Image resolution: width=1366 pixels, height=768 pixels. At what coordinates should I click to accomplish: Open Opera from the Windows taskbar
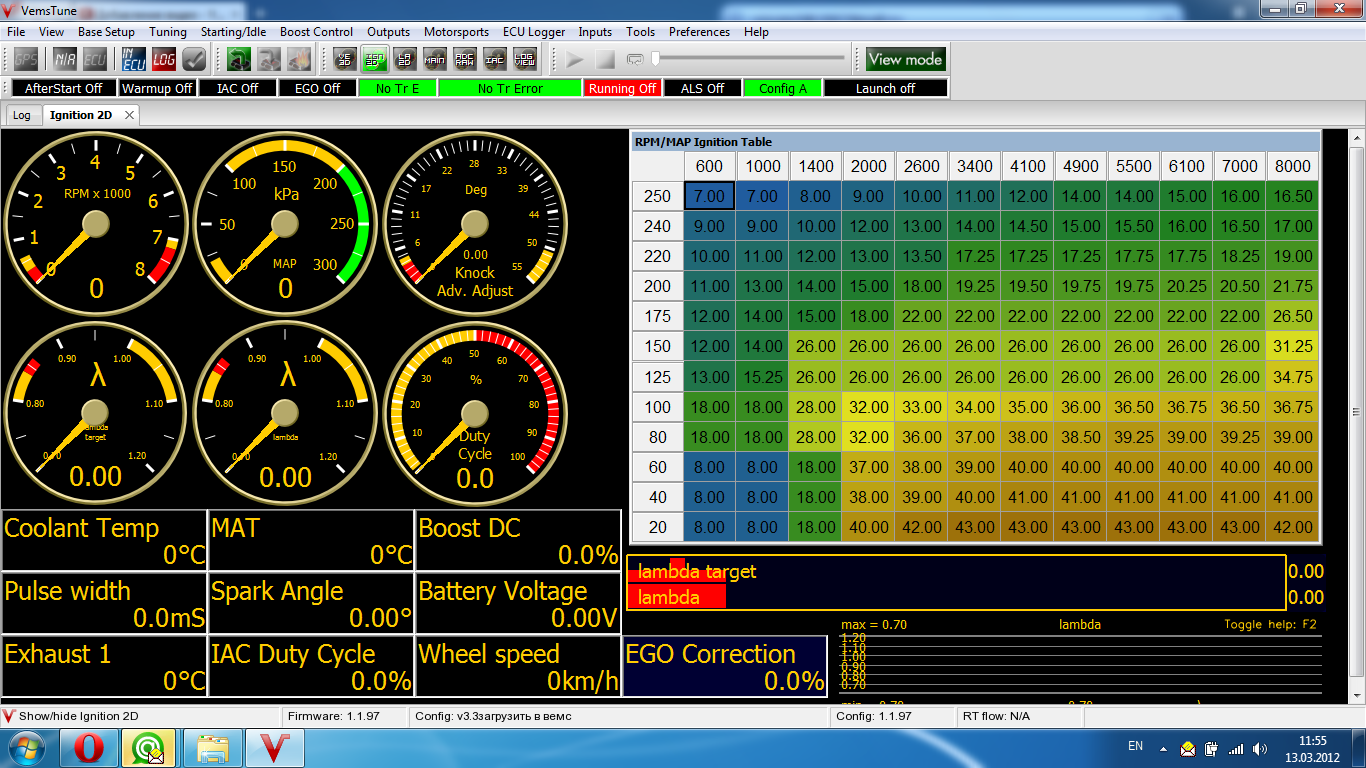pos(89,747)
